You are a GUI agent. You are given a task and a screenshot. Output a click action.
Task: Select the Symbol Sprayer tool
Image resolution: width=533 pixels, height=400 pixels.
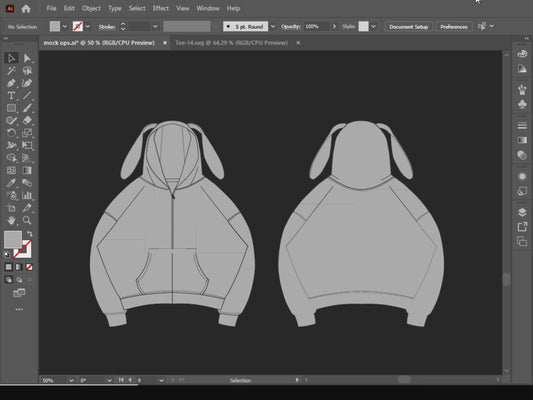click(11, 195)
